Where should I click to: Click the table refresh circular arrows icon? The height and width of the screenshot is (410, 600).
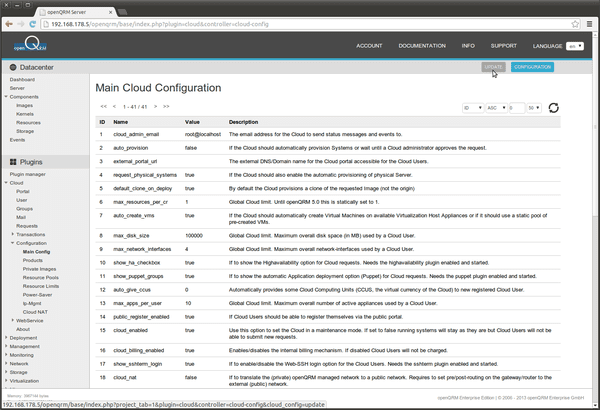[553, 108]
